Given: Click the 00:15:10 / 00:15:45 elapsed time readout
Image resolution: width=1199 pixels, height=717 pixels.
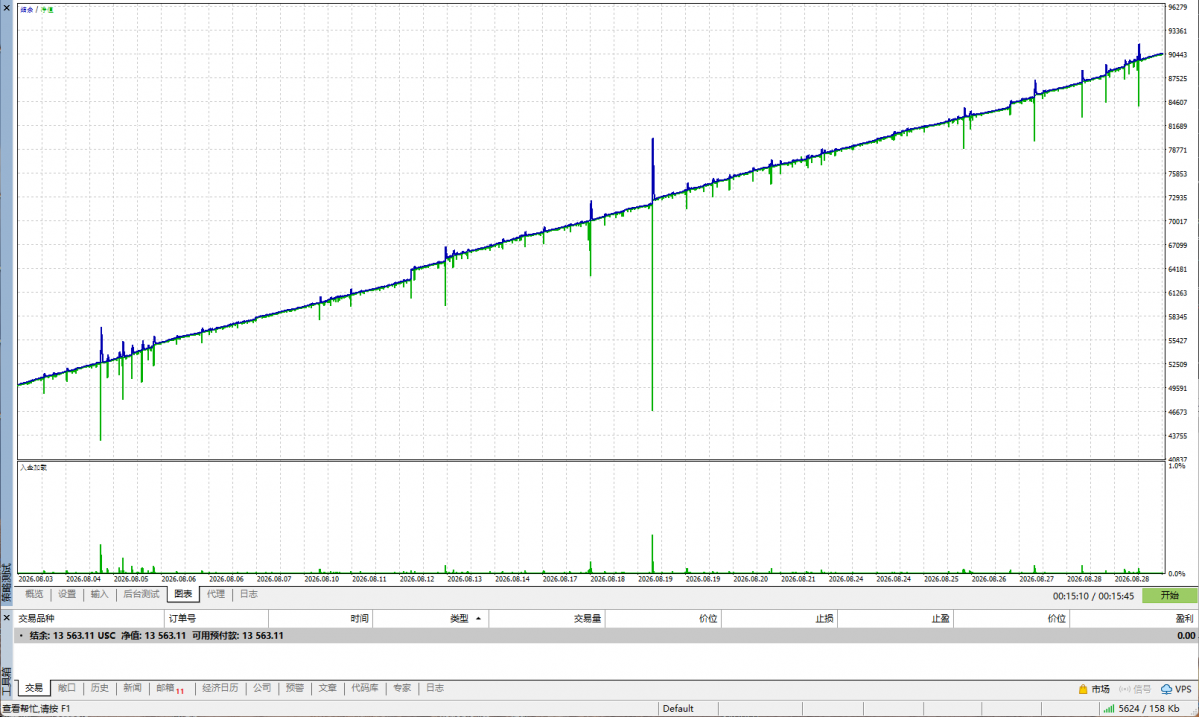Looking at the screenshot, I should pos(1093,595).
